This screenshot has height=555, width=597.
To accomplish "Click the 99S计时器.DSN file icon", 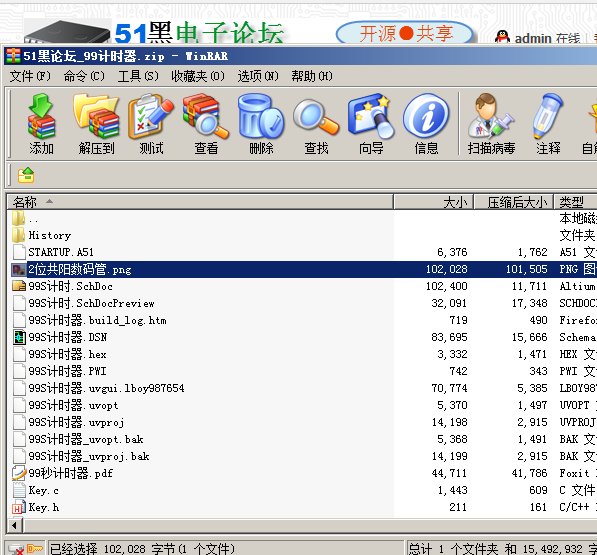I will click(19, 337).
